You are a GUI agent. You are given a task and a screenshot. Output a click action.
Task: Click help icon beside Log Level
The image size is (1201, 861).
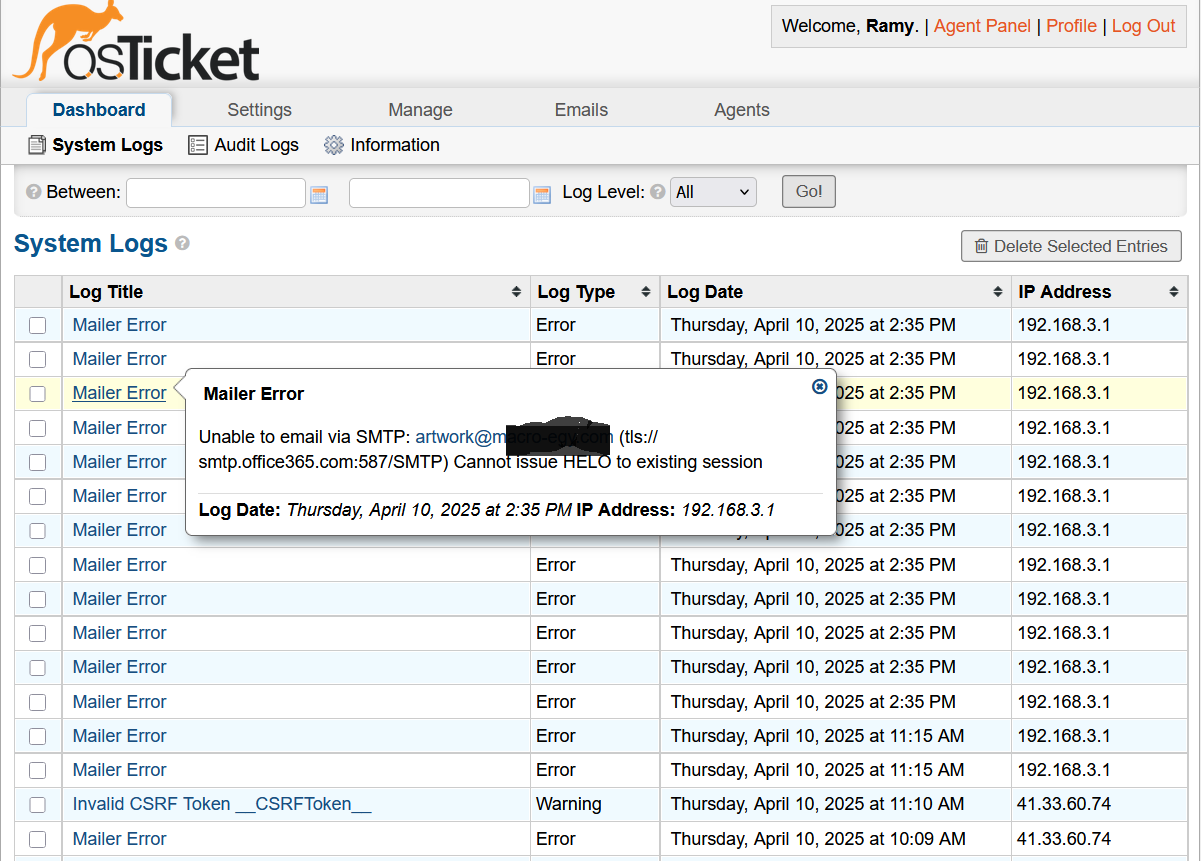(657, 192)
